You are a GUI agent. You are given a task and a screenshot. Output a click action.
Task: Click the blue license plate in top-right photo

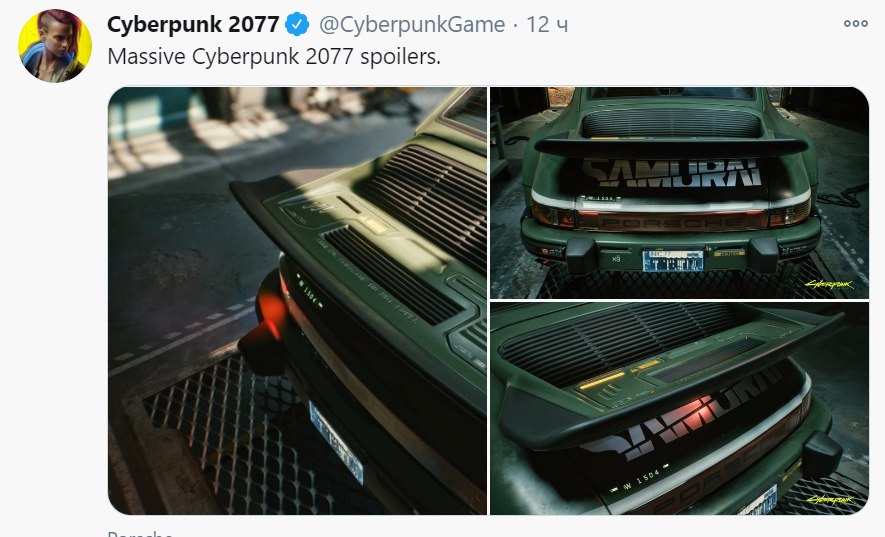click(673, 261)
